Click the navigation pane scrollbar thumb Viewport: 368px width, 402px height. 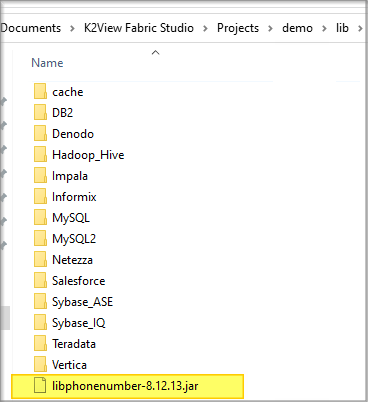tap(5, 318)
